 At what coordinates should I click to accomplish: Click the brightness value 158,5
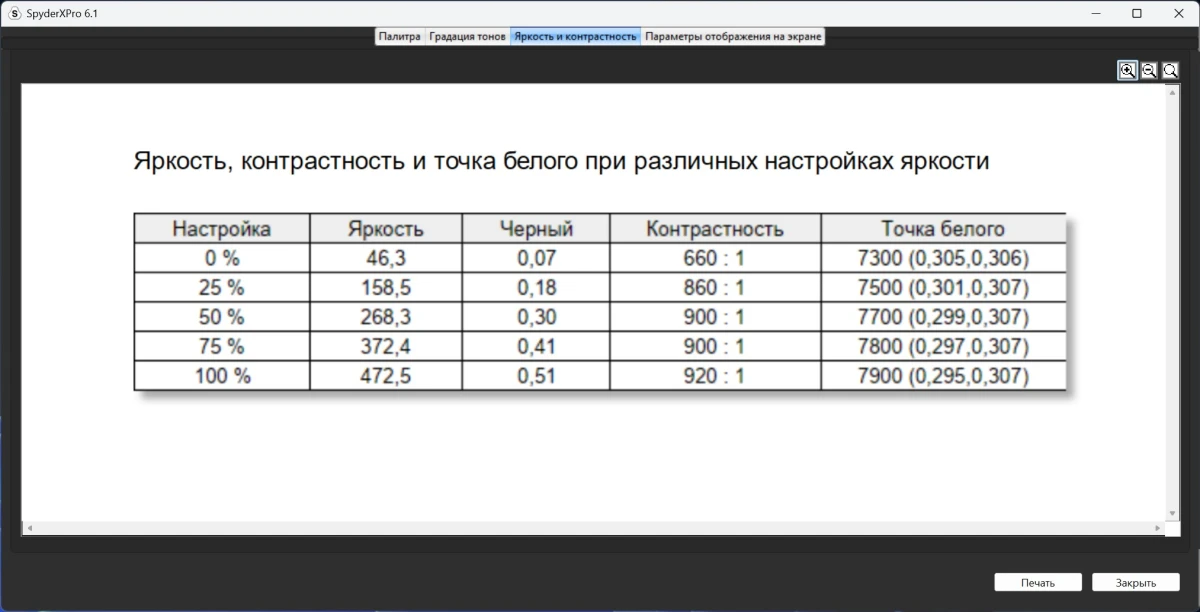coord(386,288)
